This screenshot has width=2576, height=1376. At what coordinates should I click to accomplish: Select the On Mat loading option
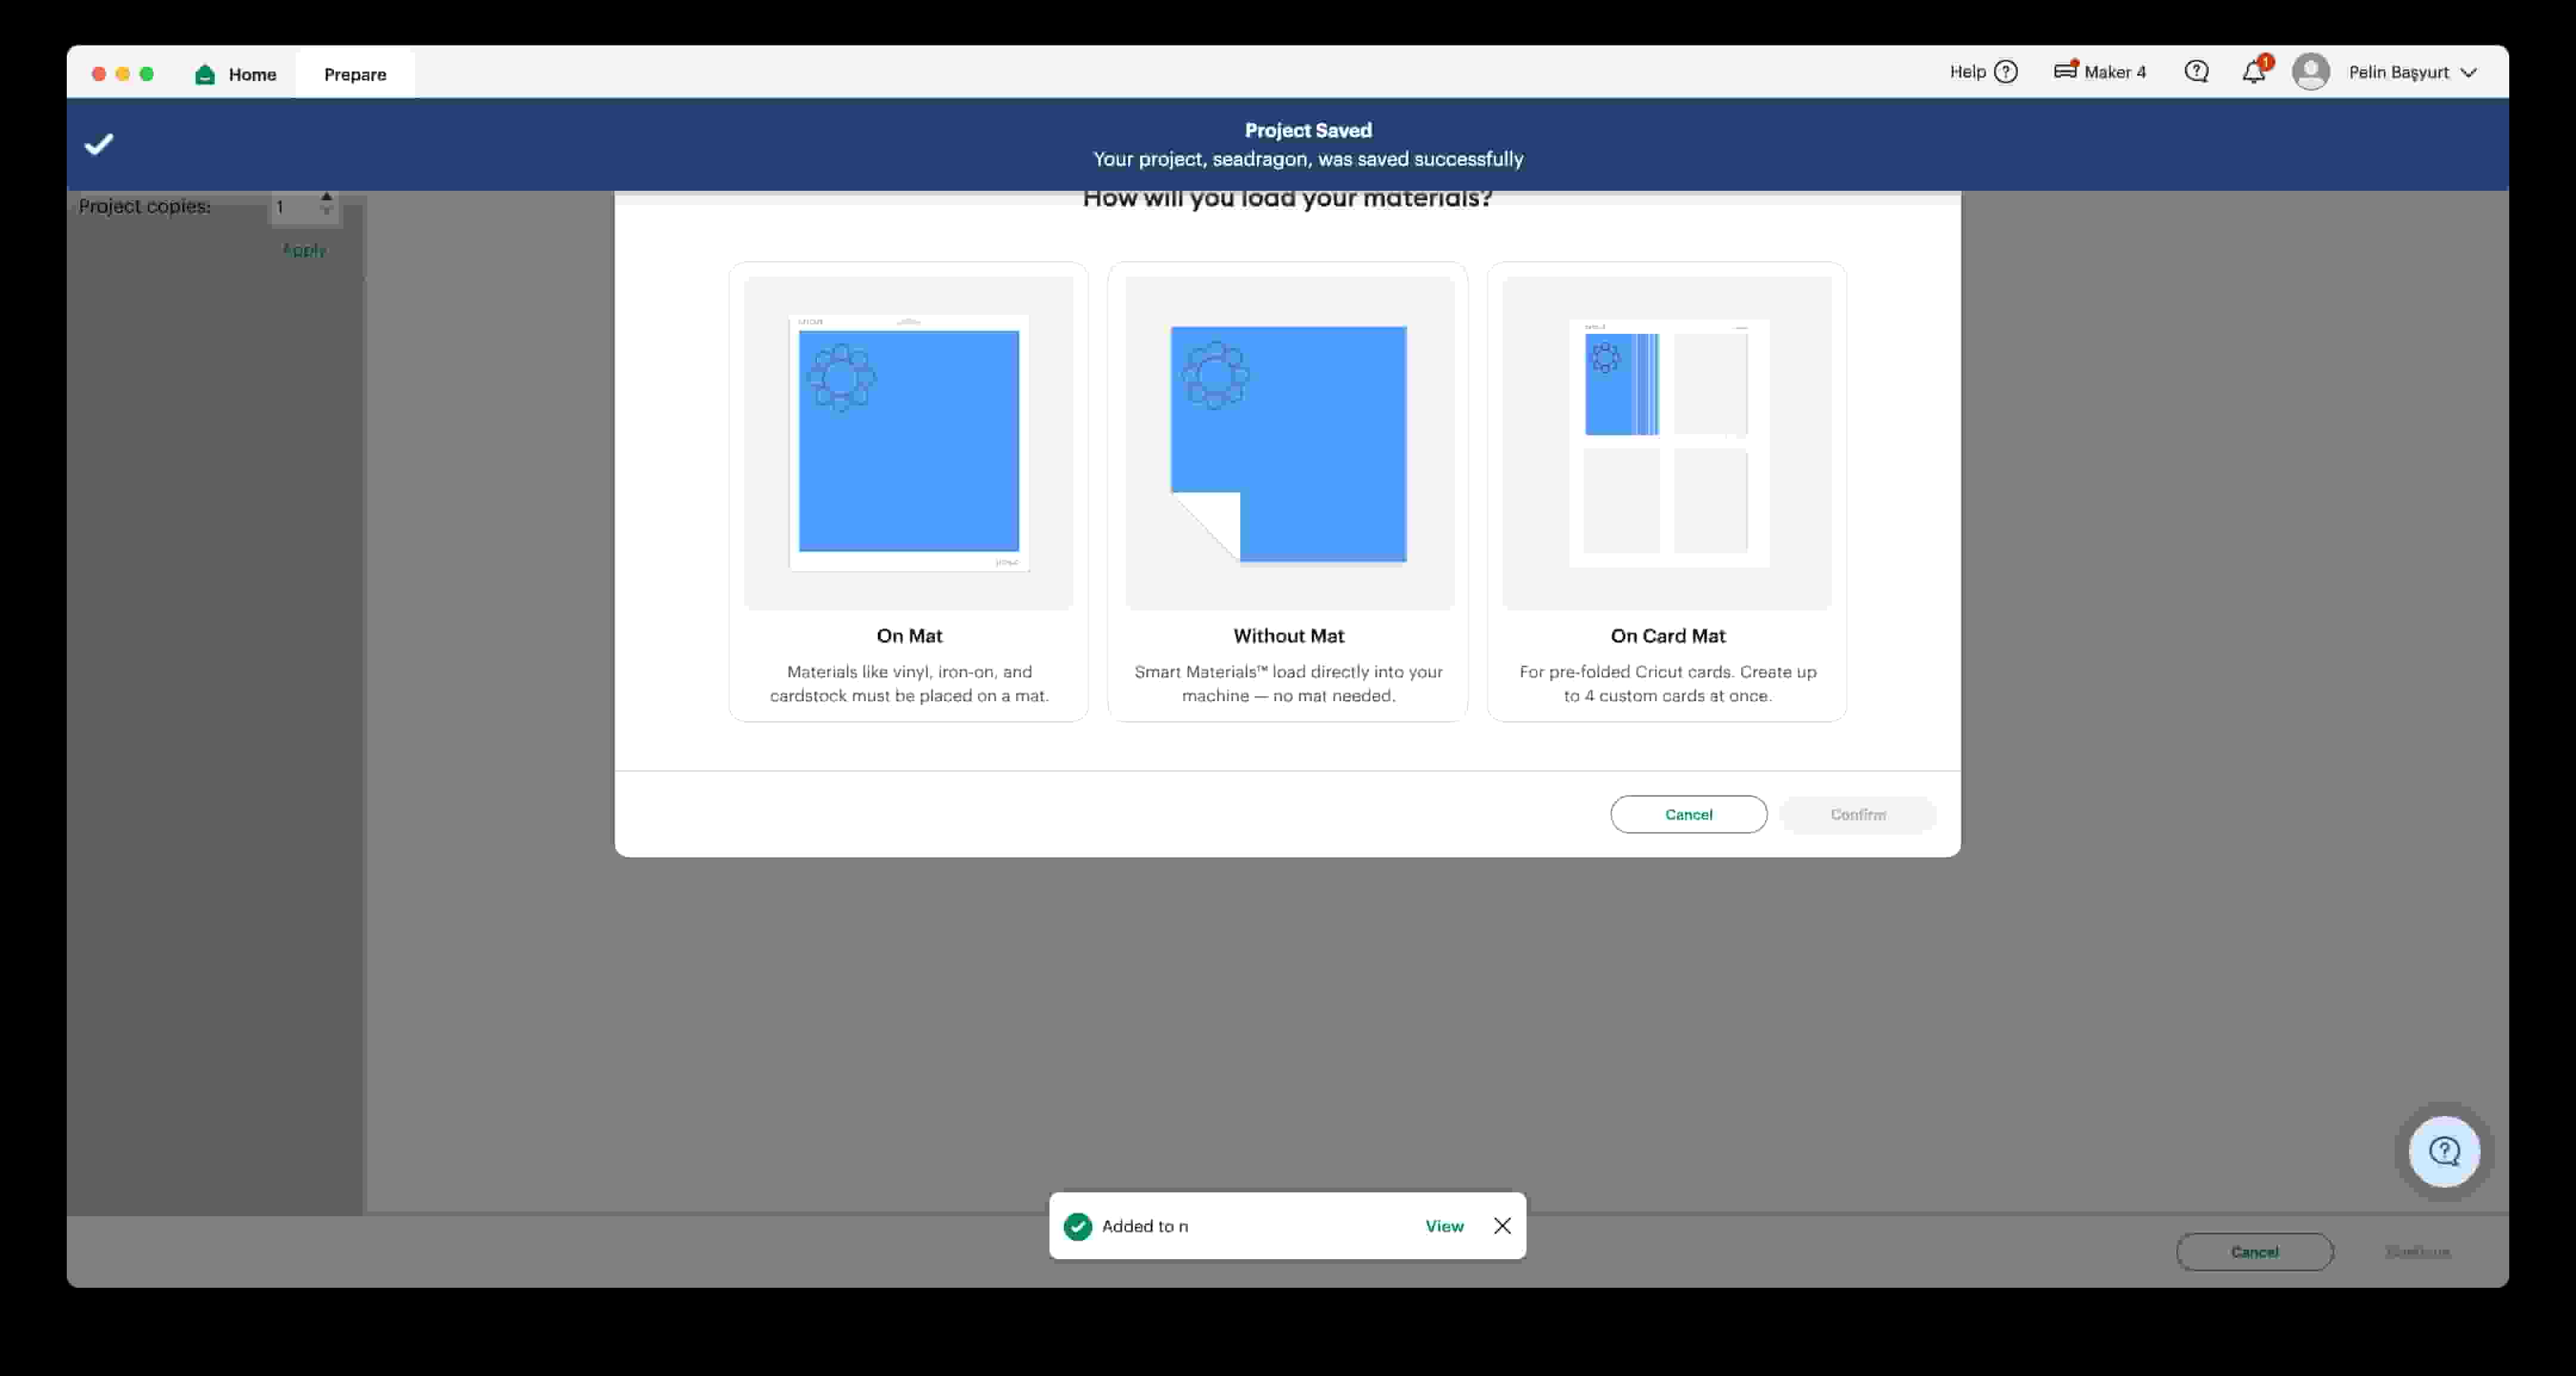(908, 491)
